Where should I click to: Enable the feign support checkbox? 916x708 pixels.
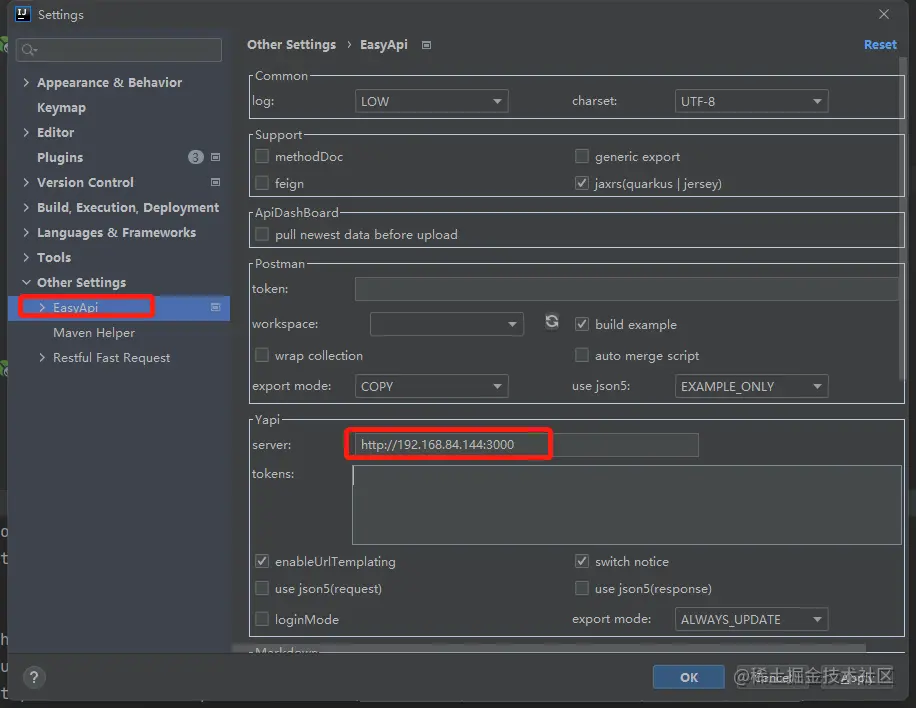coord(262,183)
